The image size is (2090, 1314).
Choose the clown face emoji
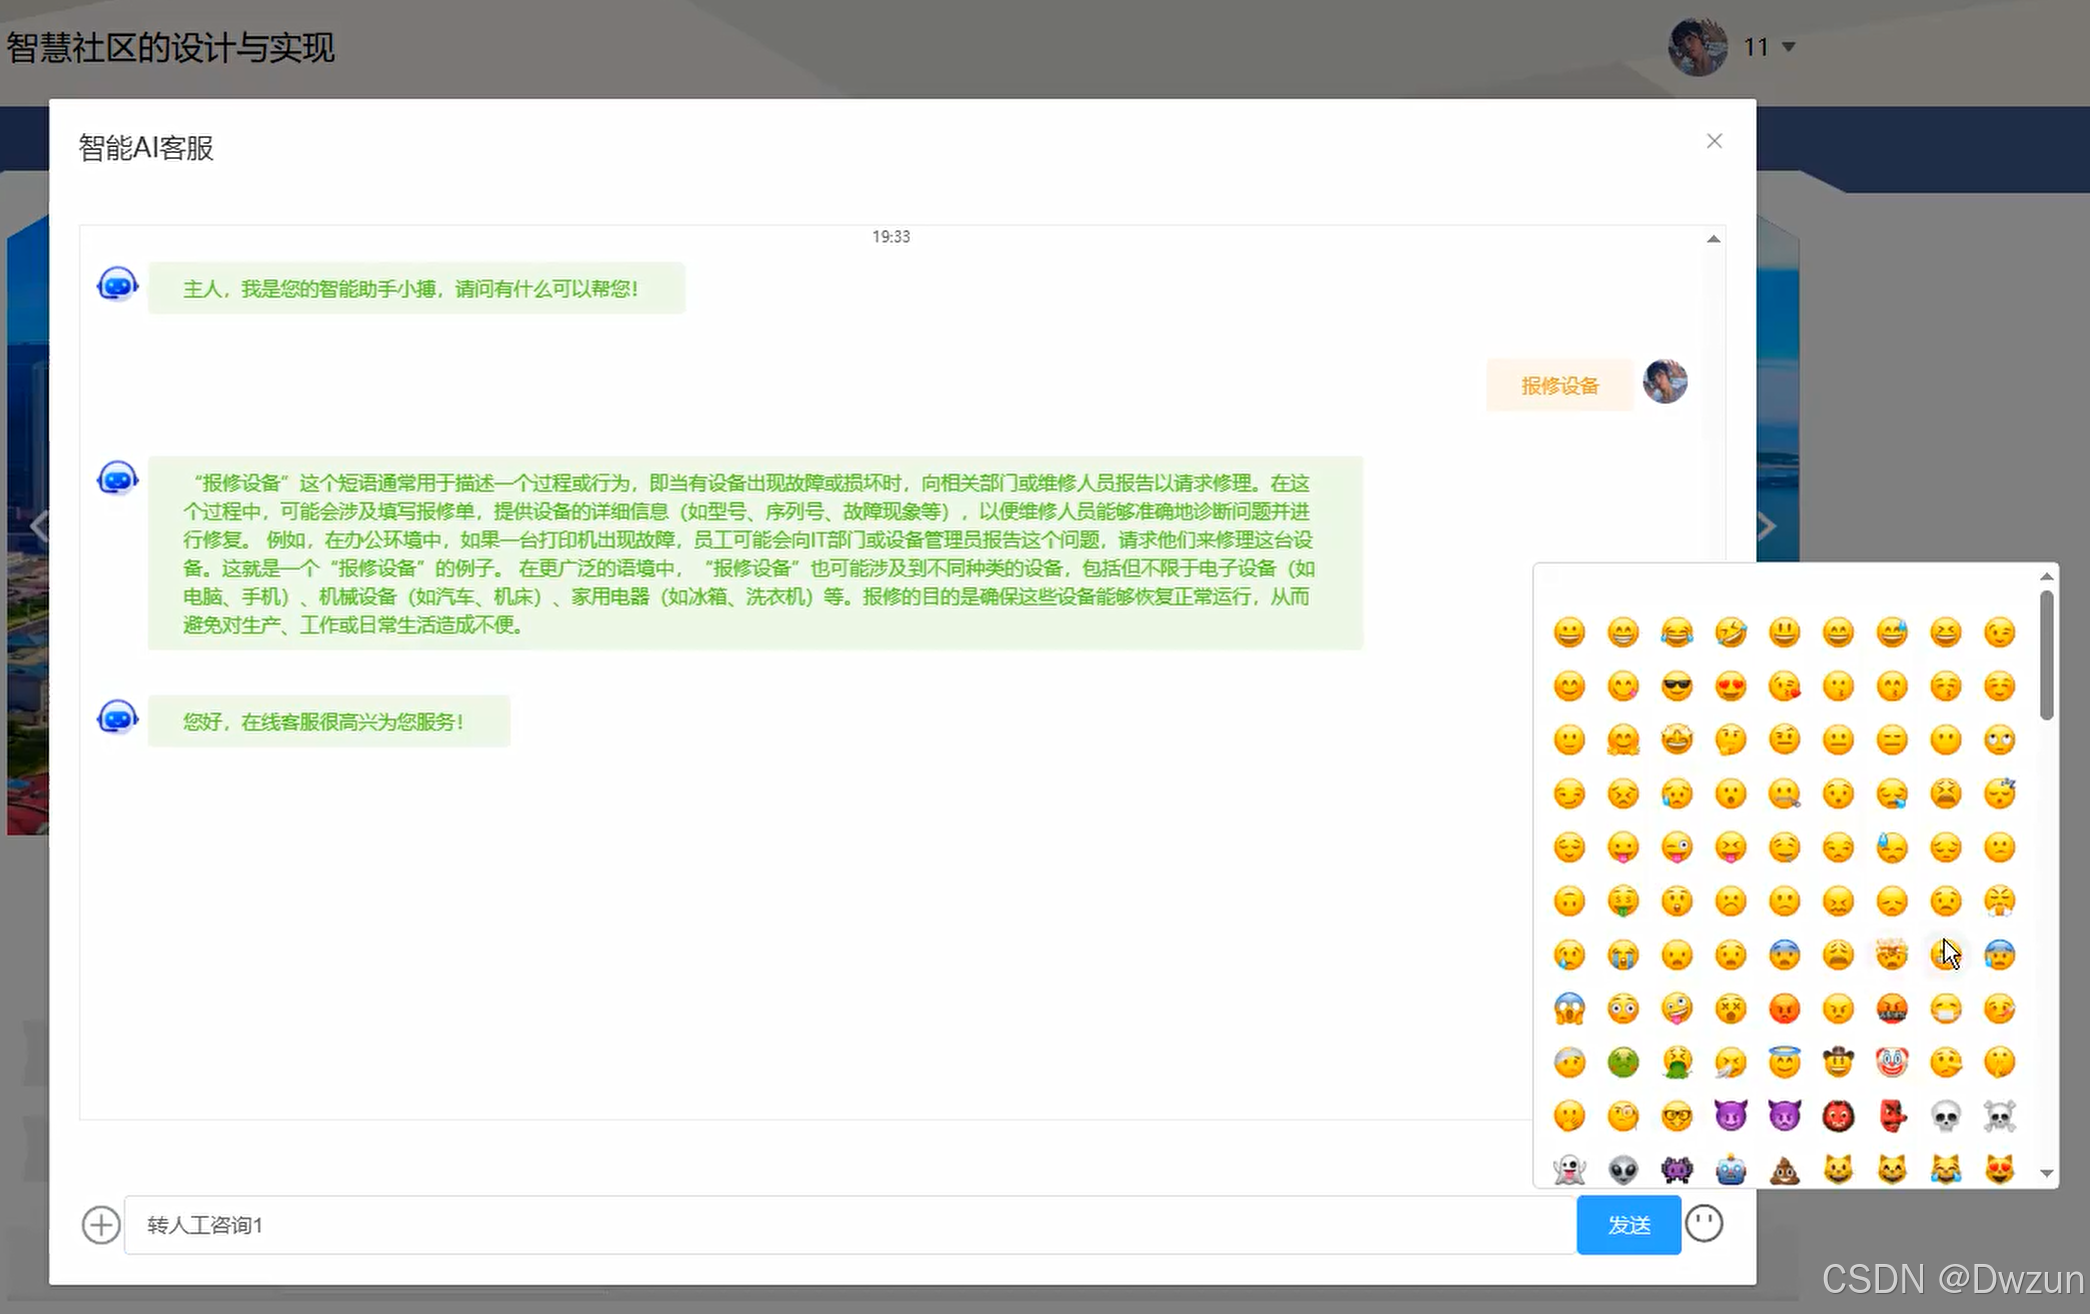1892,1062
